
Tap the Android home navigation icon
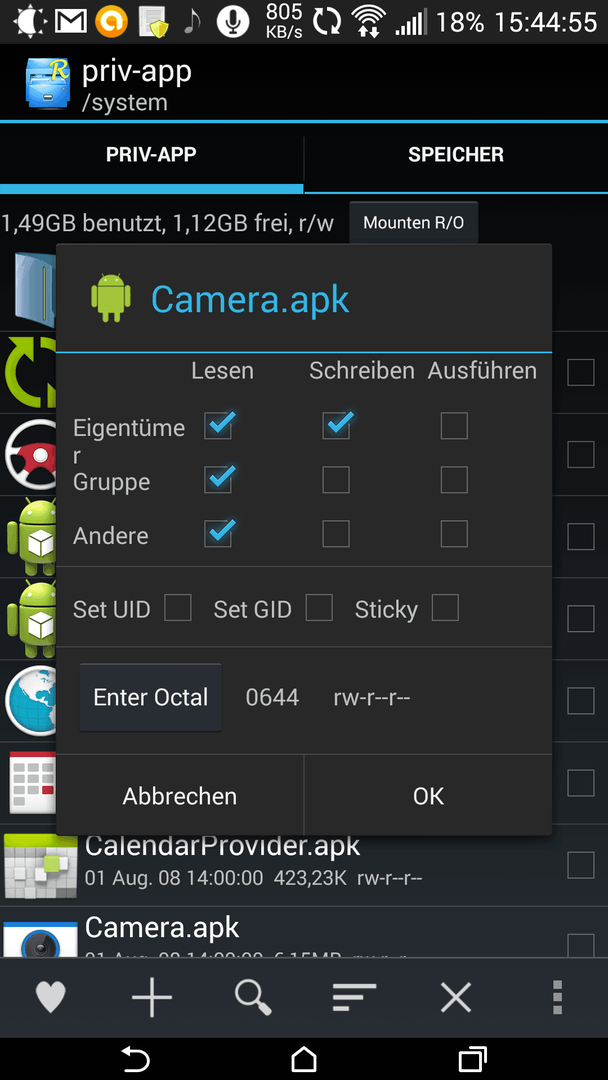(x=304, y=1057)
